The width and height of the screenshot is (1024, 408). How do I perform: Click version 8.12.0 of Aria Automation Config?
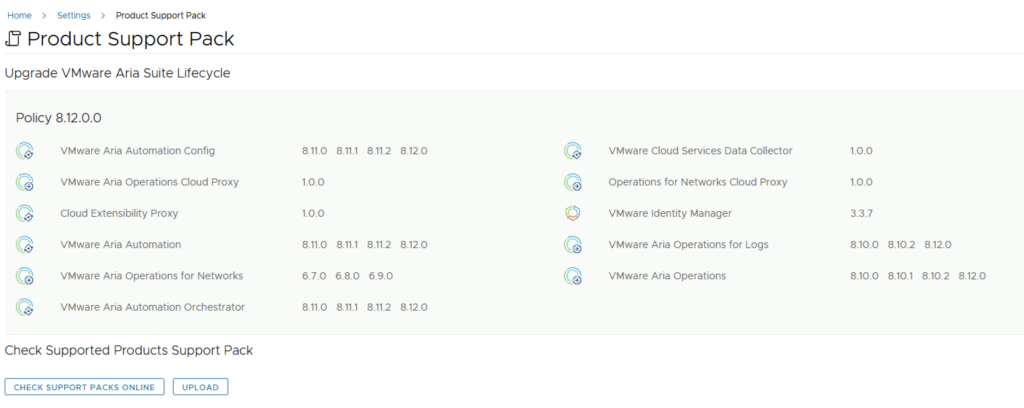click(414, 151)
